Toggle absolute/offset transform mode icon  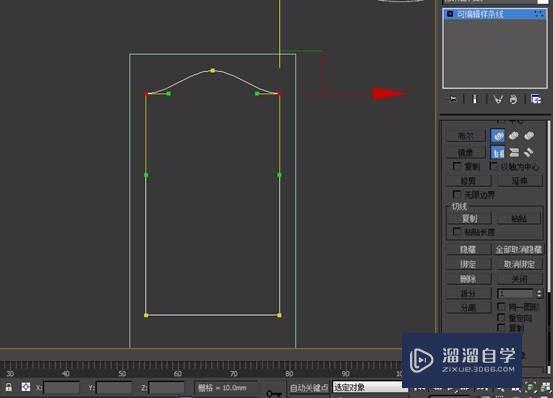tap(26, 387)
